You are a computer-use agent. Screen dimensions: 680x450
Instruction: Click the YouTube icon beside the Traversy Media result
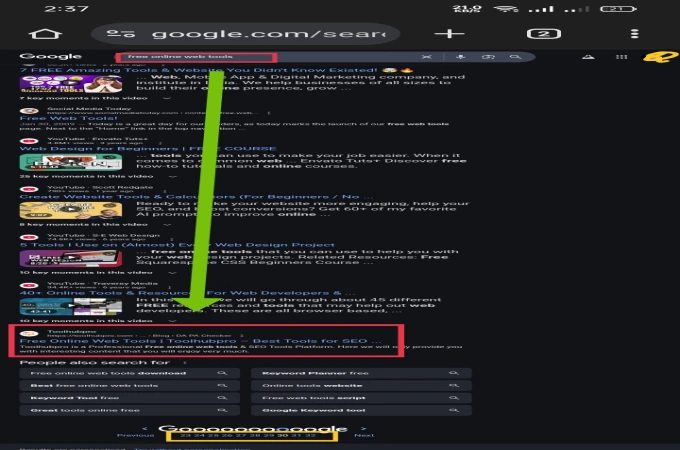click(x=29, y=285)
